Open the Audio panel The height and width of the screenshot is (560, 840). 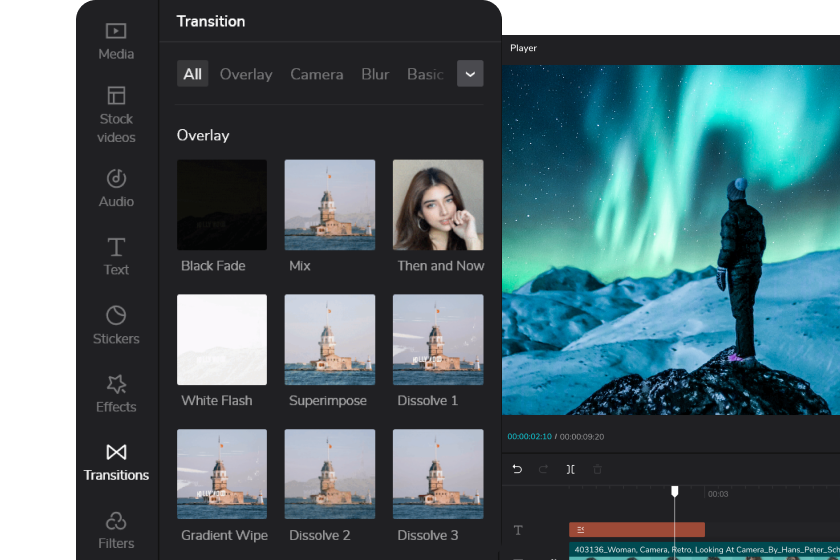(116, 188)
